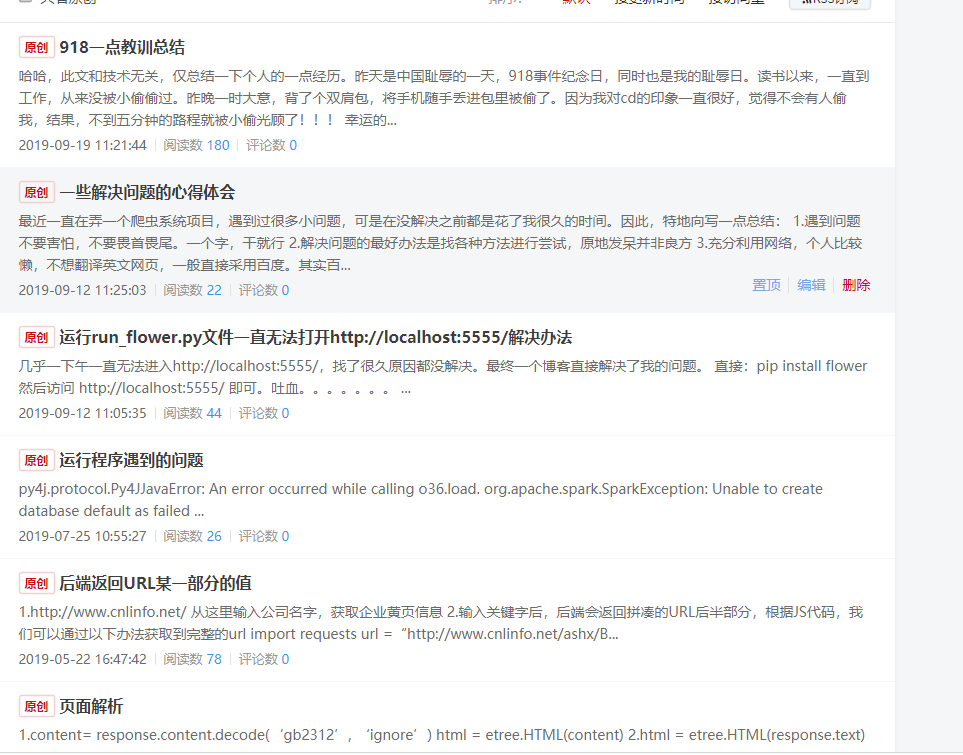This screenshot has height=755, width=963.
Task: Click the 原创 badge beside '一些解决问题的心得体会'
Action: tap(37, 192)
